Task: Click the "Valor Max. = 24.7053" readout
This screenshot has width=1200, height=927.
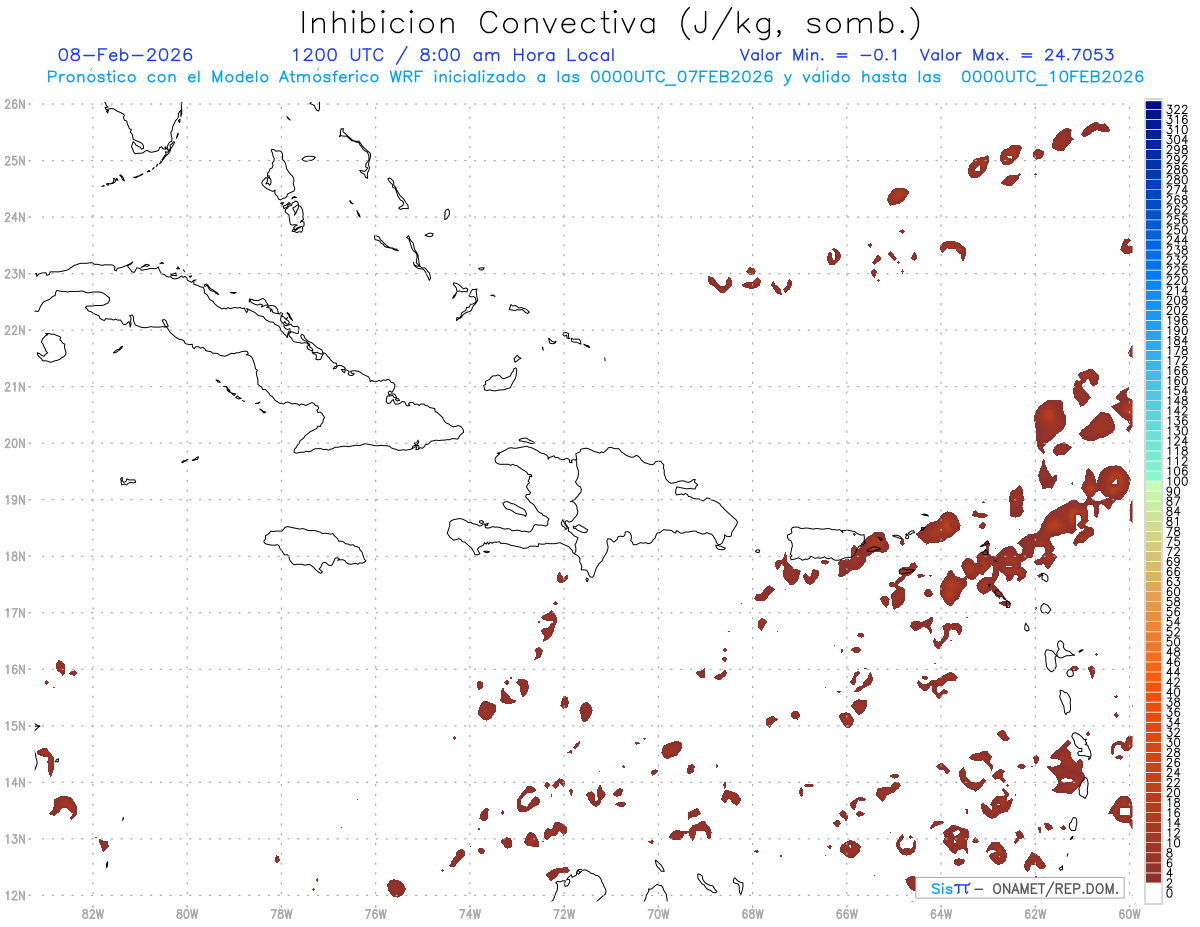Action: click(1017, 55)
